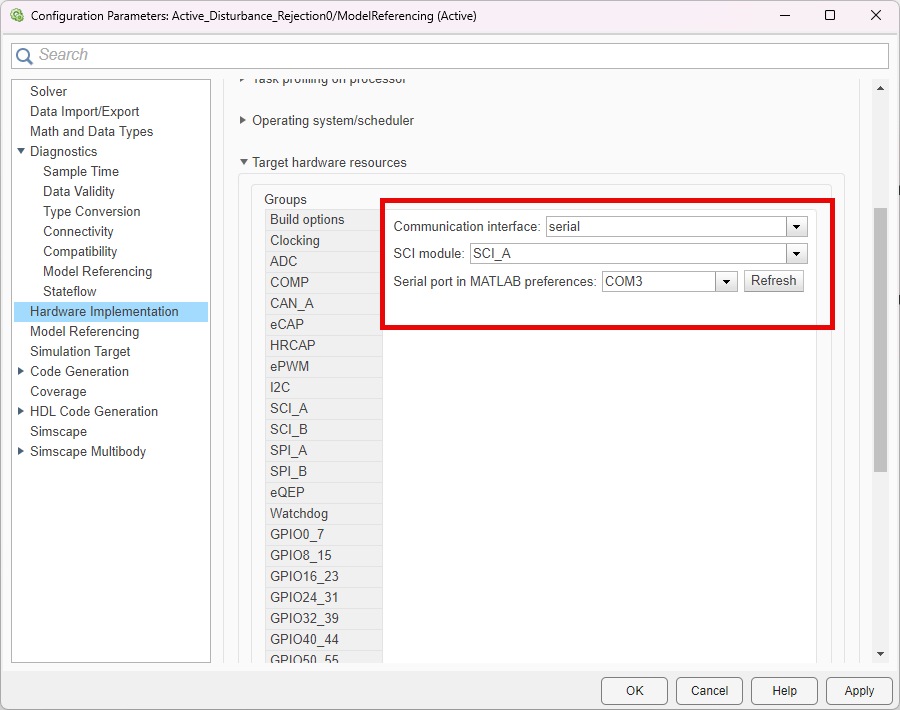Screen dimensions: 900x710
Task: Open the SCI module dropdown
Action: point(796,254)
